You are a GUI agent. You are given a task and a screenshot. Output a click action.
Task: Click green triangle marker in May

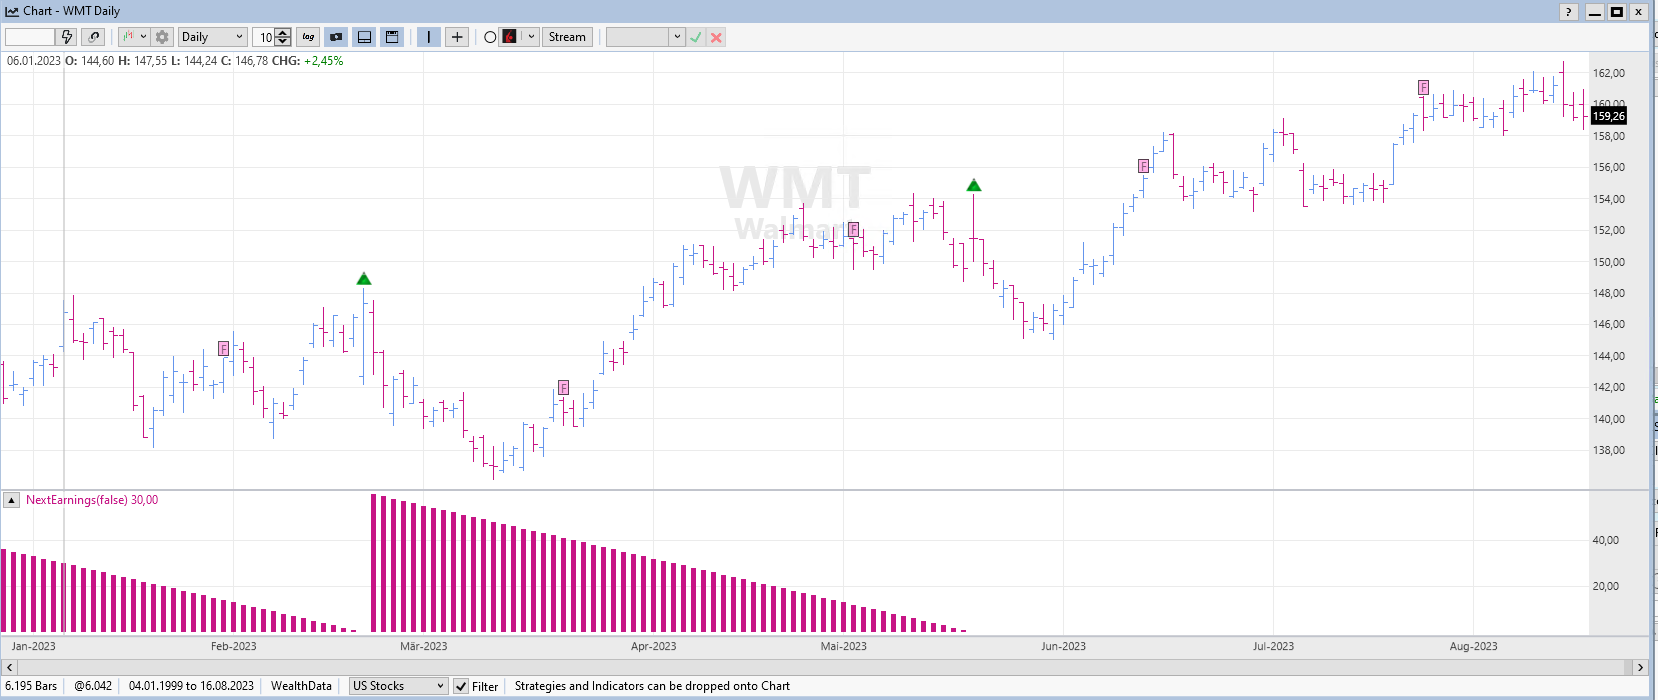974,185
